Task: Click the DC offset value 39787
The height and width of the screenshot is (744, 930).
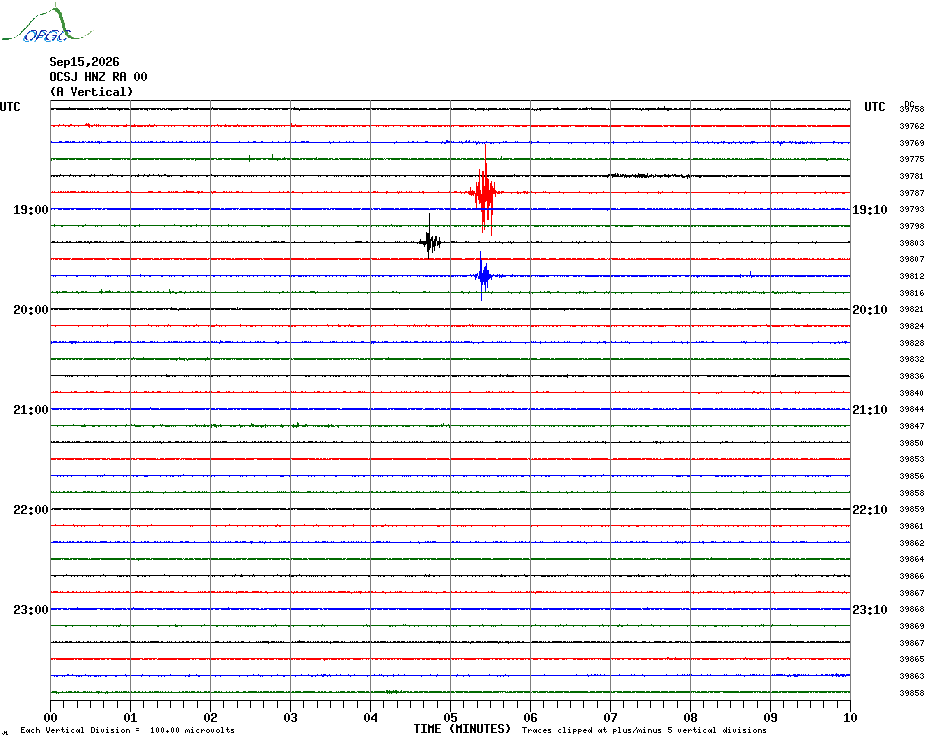Action: tap(912, 193)
